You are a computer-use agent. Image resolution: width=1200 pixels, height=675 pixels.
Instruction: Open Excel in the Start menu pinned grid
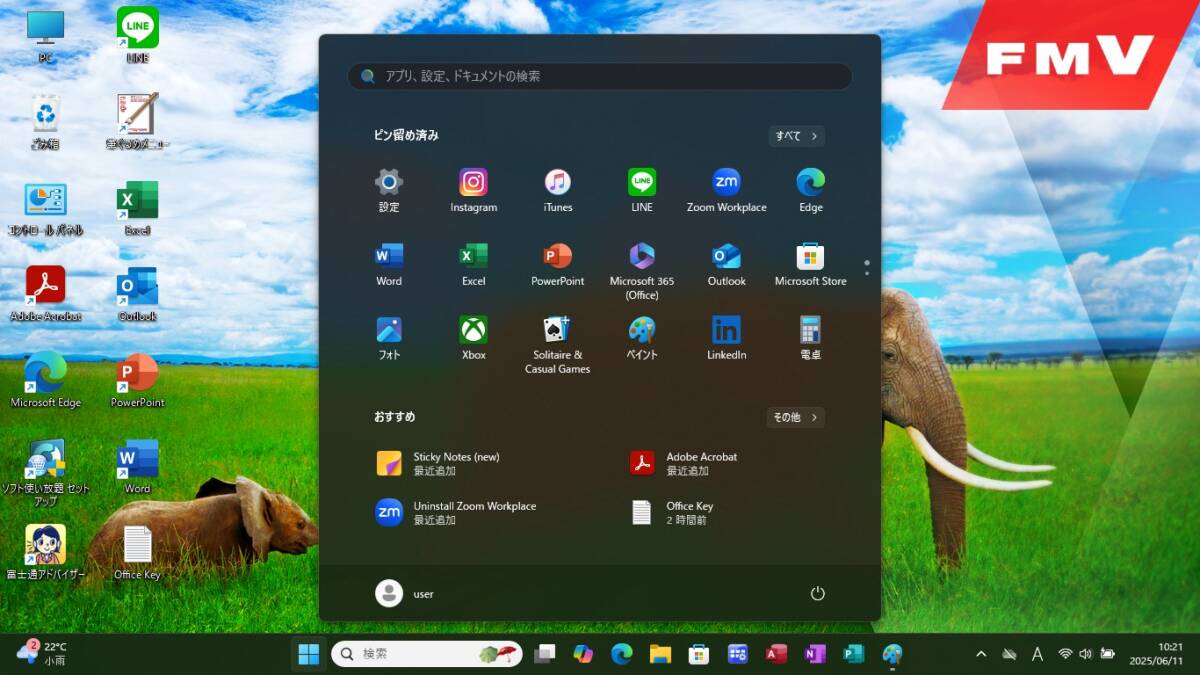(473, 264)
